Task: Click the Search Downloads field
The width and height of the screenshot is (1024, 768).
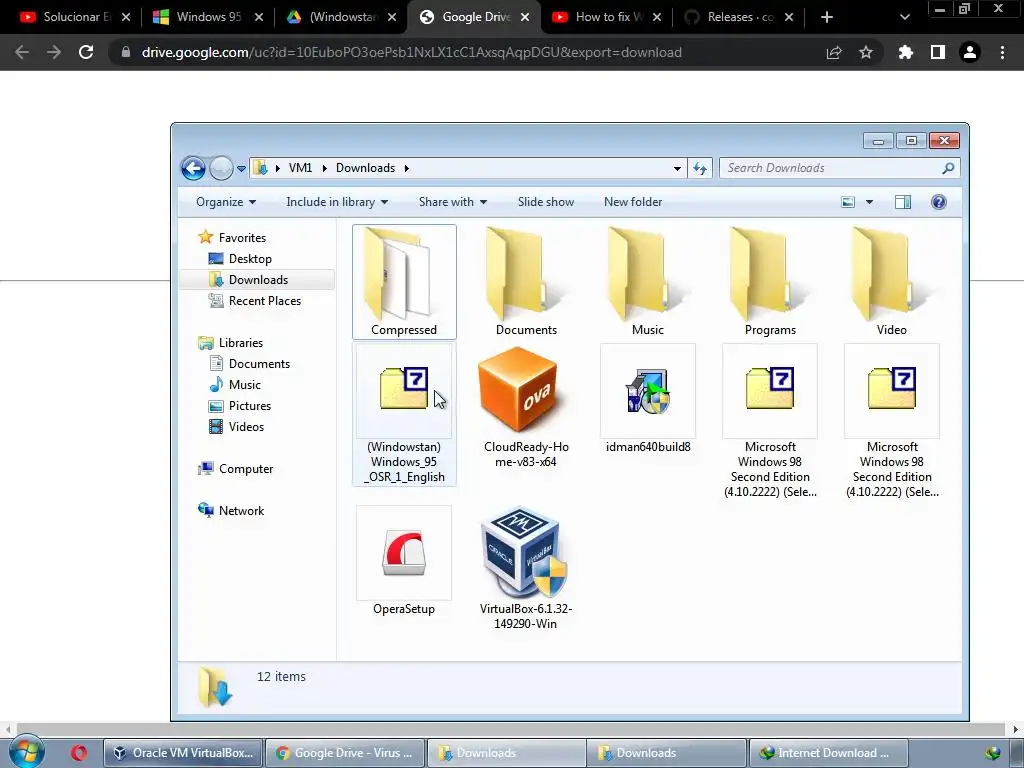Action: [839, 168]
